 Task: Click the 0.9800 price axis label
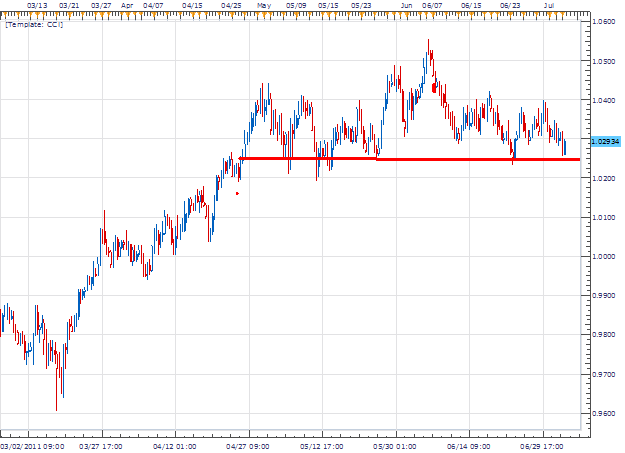tap(604, 335)
